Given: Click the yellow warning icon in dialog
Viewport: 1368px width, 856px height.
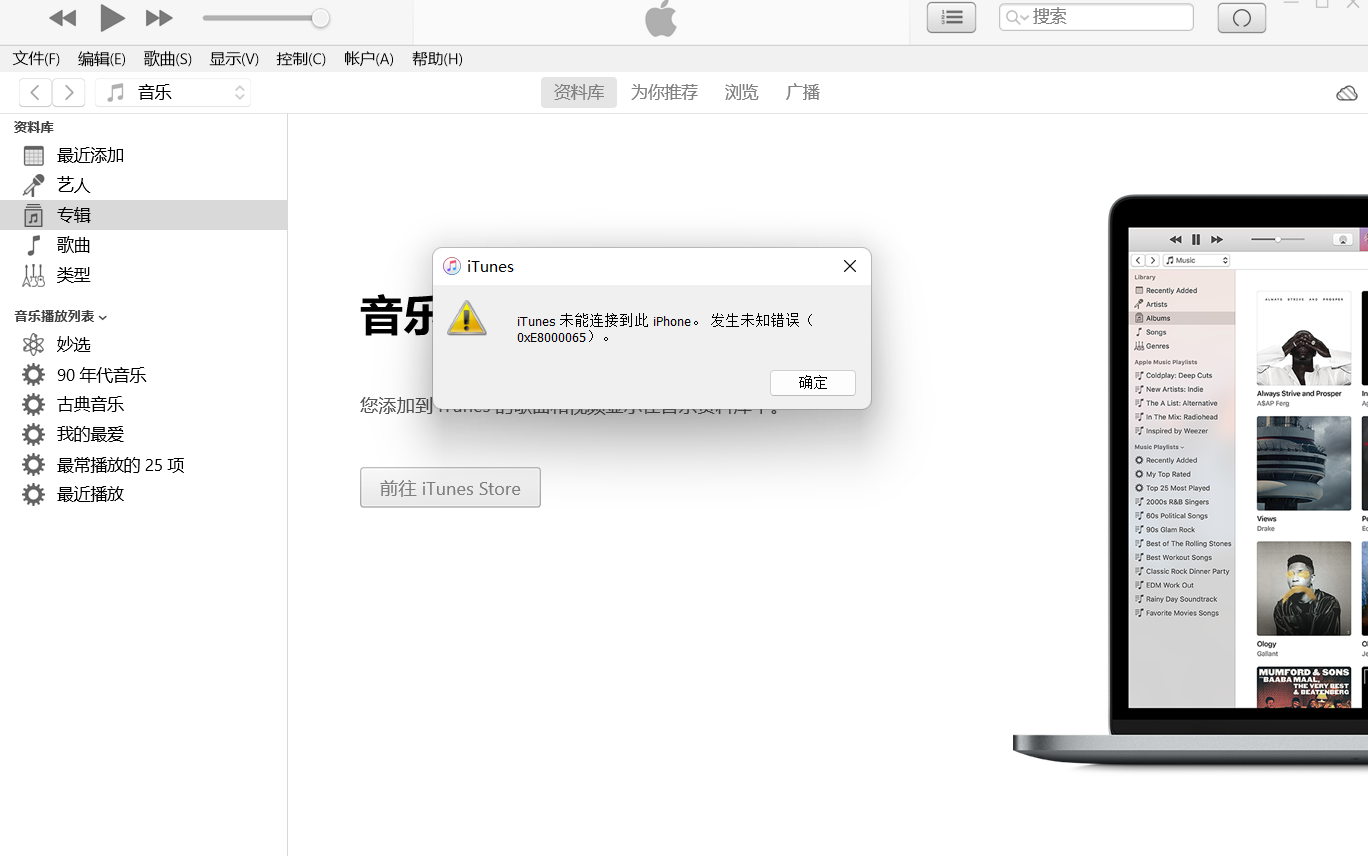Looking at the screenshot, I should tap(466, 319).
